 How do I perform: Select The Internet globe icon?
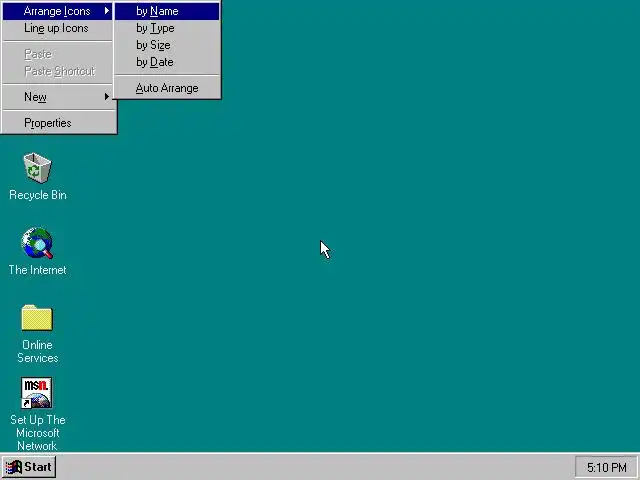click(x=37, y=243)
